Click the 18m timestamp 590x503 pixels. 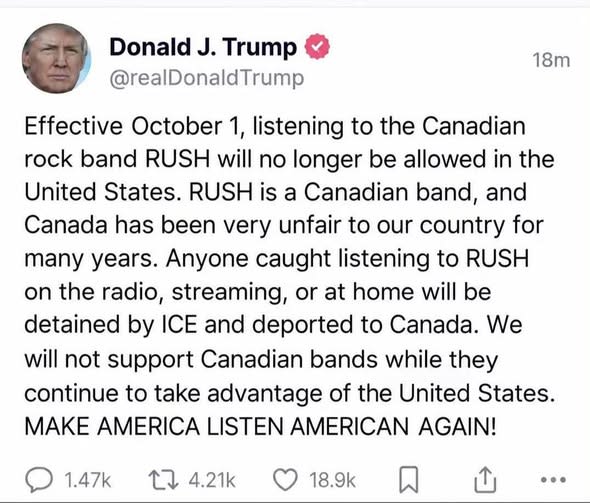[x=551, y=61]
